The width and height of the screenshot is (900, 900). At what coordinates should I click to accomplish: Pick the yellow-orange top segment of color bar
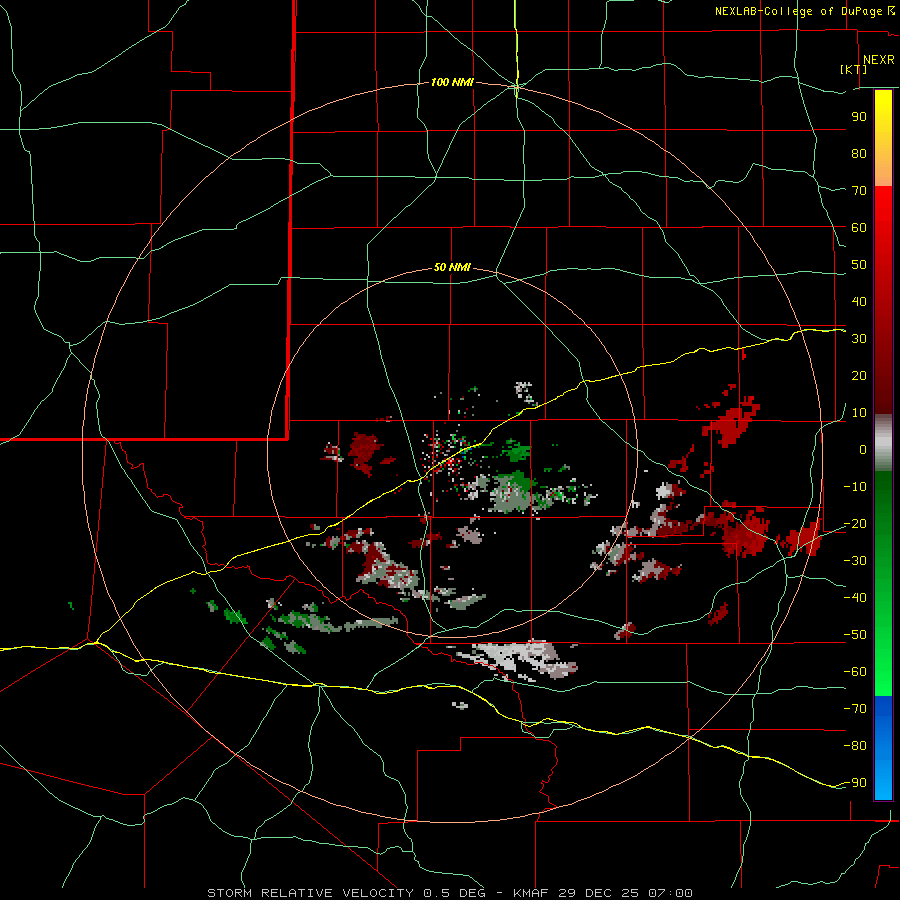coord(883,138)
